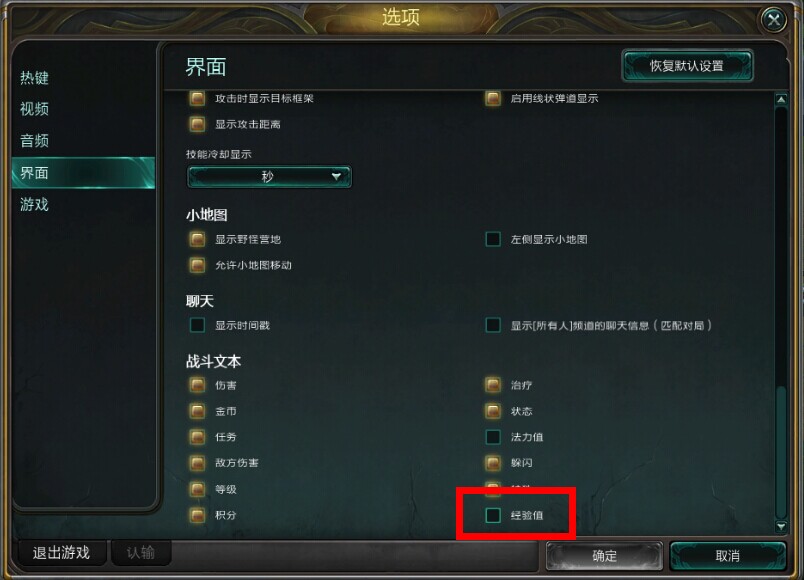Toggle the 金币 combat text checkbox
Viewport: 804px width, 580px height.
pyautogui.click(x=197, y=410)
